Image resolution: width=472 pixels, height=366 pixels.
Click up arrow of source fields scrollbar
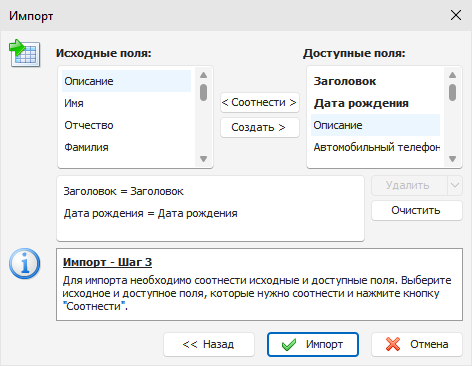pos(204,75)
